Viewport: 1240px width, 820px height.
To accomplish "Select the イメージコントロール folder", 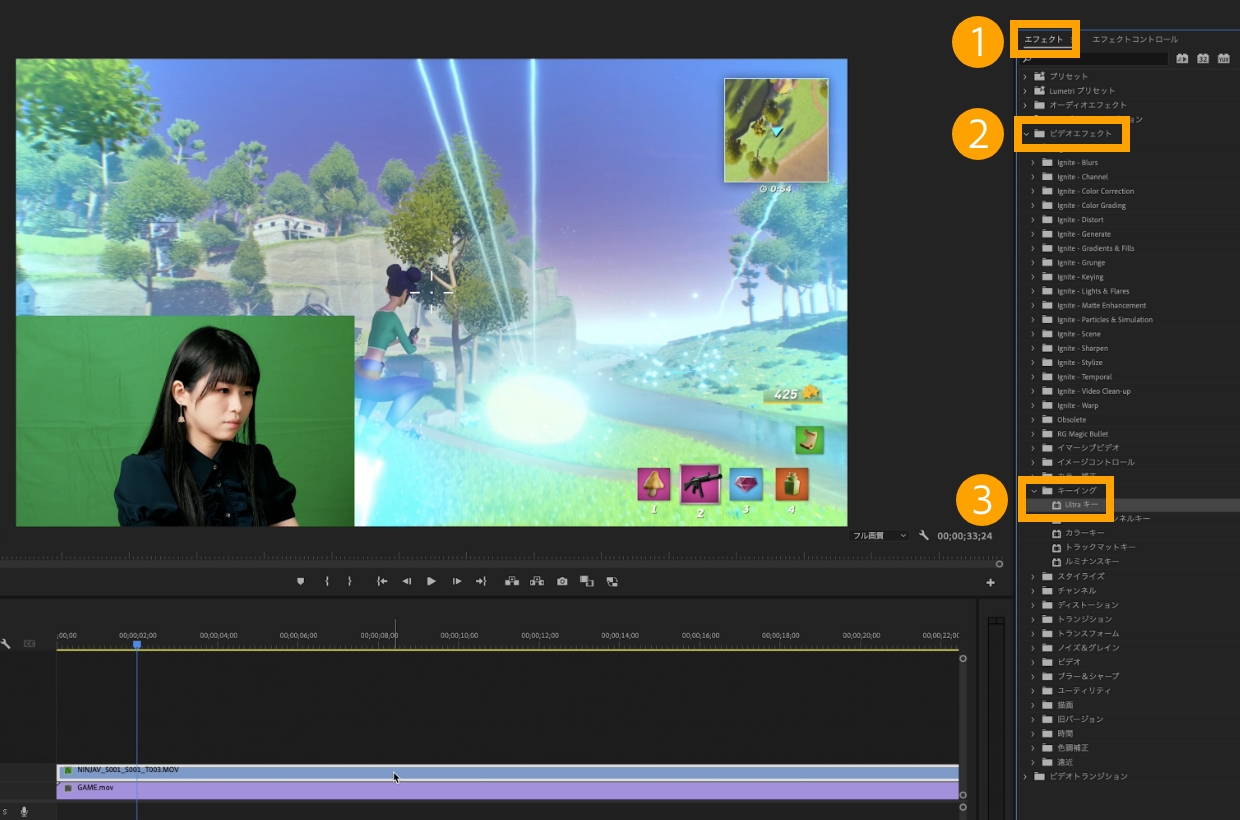I will pos(1095,462).
